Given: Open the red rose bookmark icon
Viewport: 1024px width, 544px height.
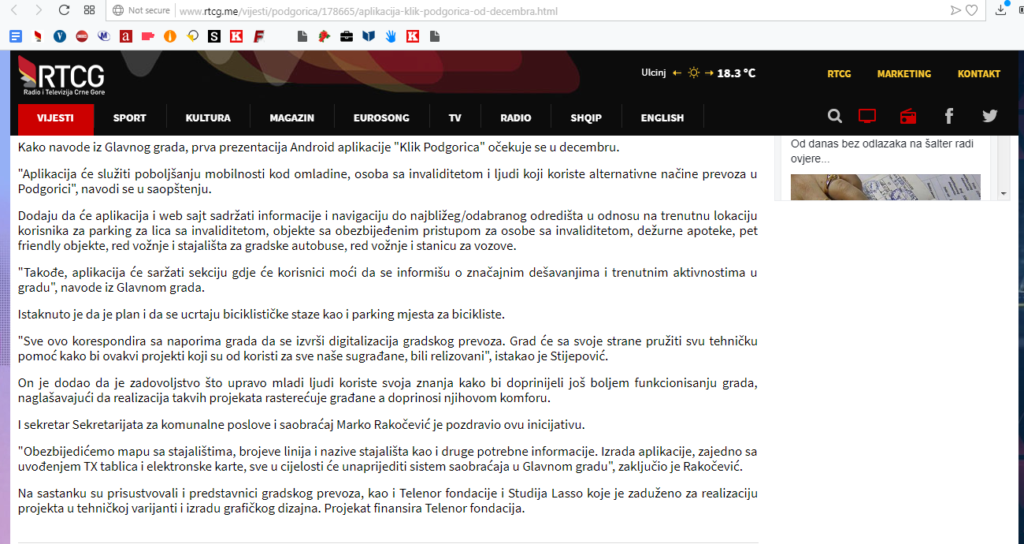Looking at the screenshot, I should (325, 37).
